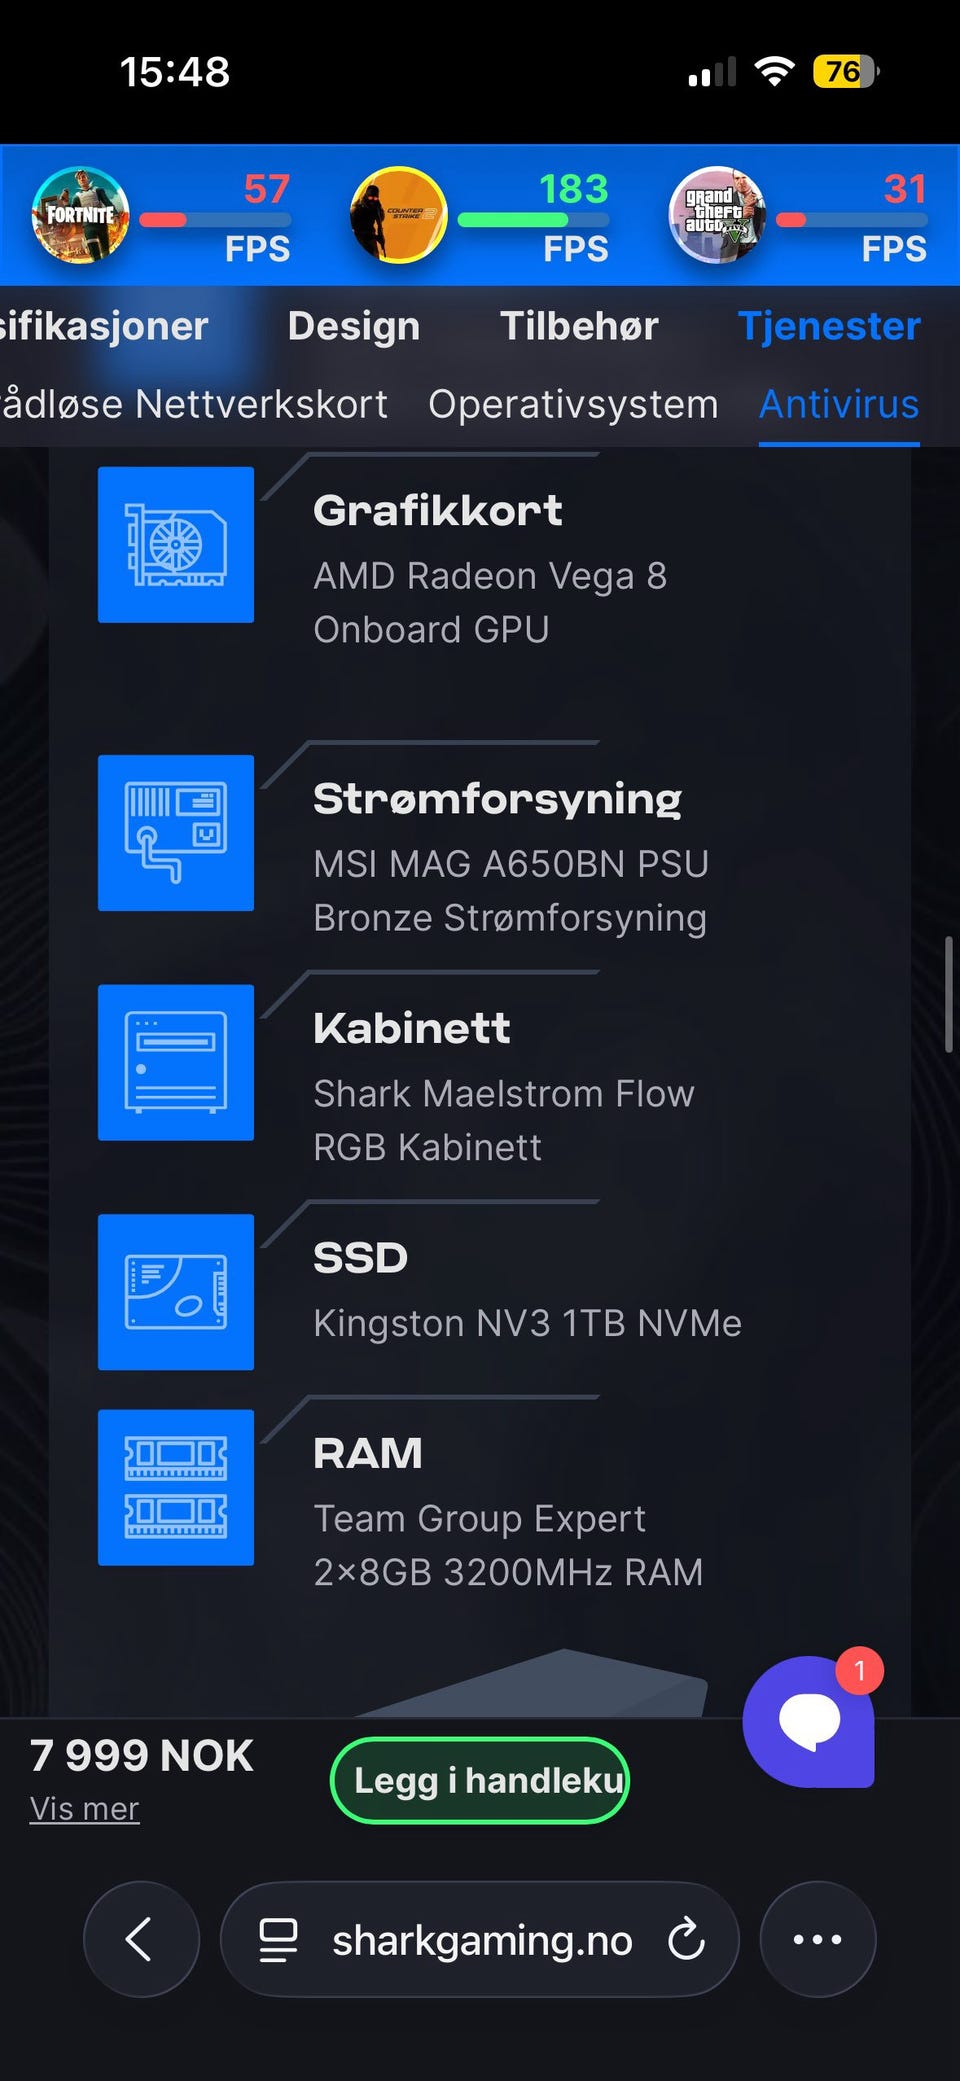Tap the SSD heading

[x=360, y=1258]
